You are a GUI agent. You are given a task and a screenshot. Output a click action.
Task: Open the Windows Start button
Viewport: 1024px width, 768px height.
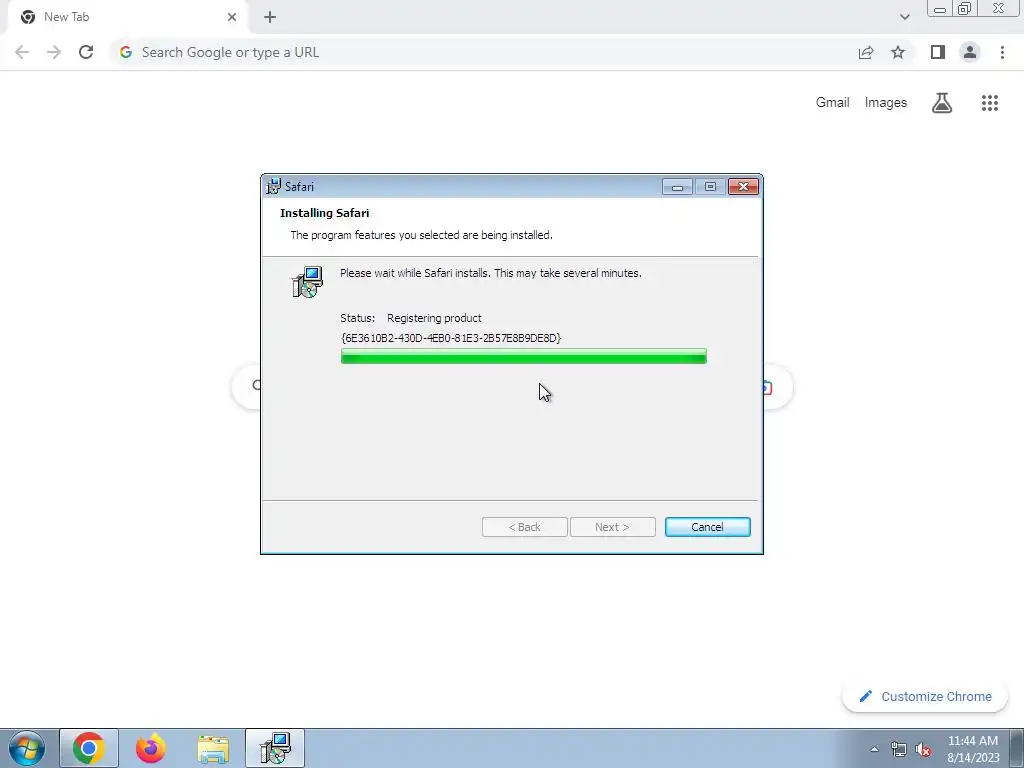(x=27, y=748)
